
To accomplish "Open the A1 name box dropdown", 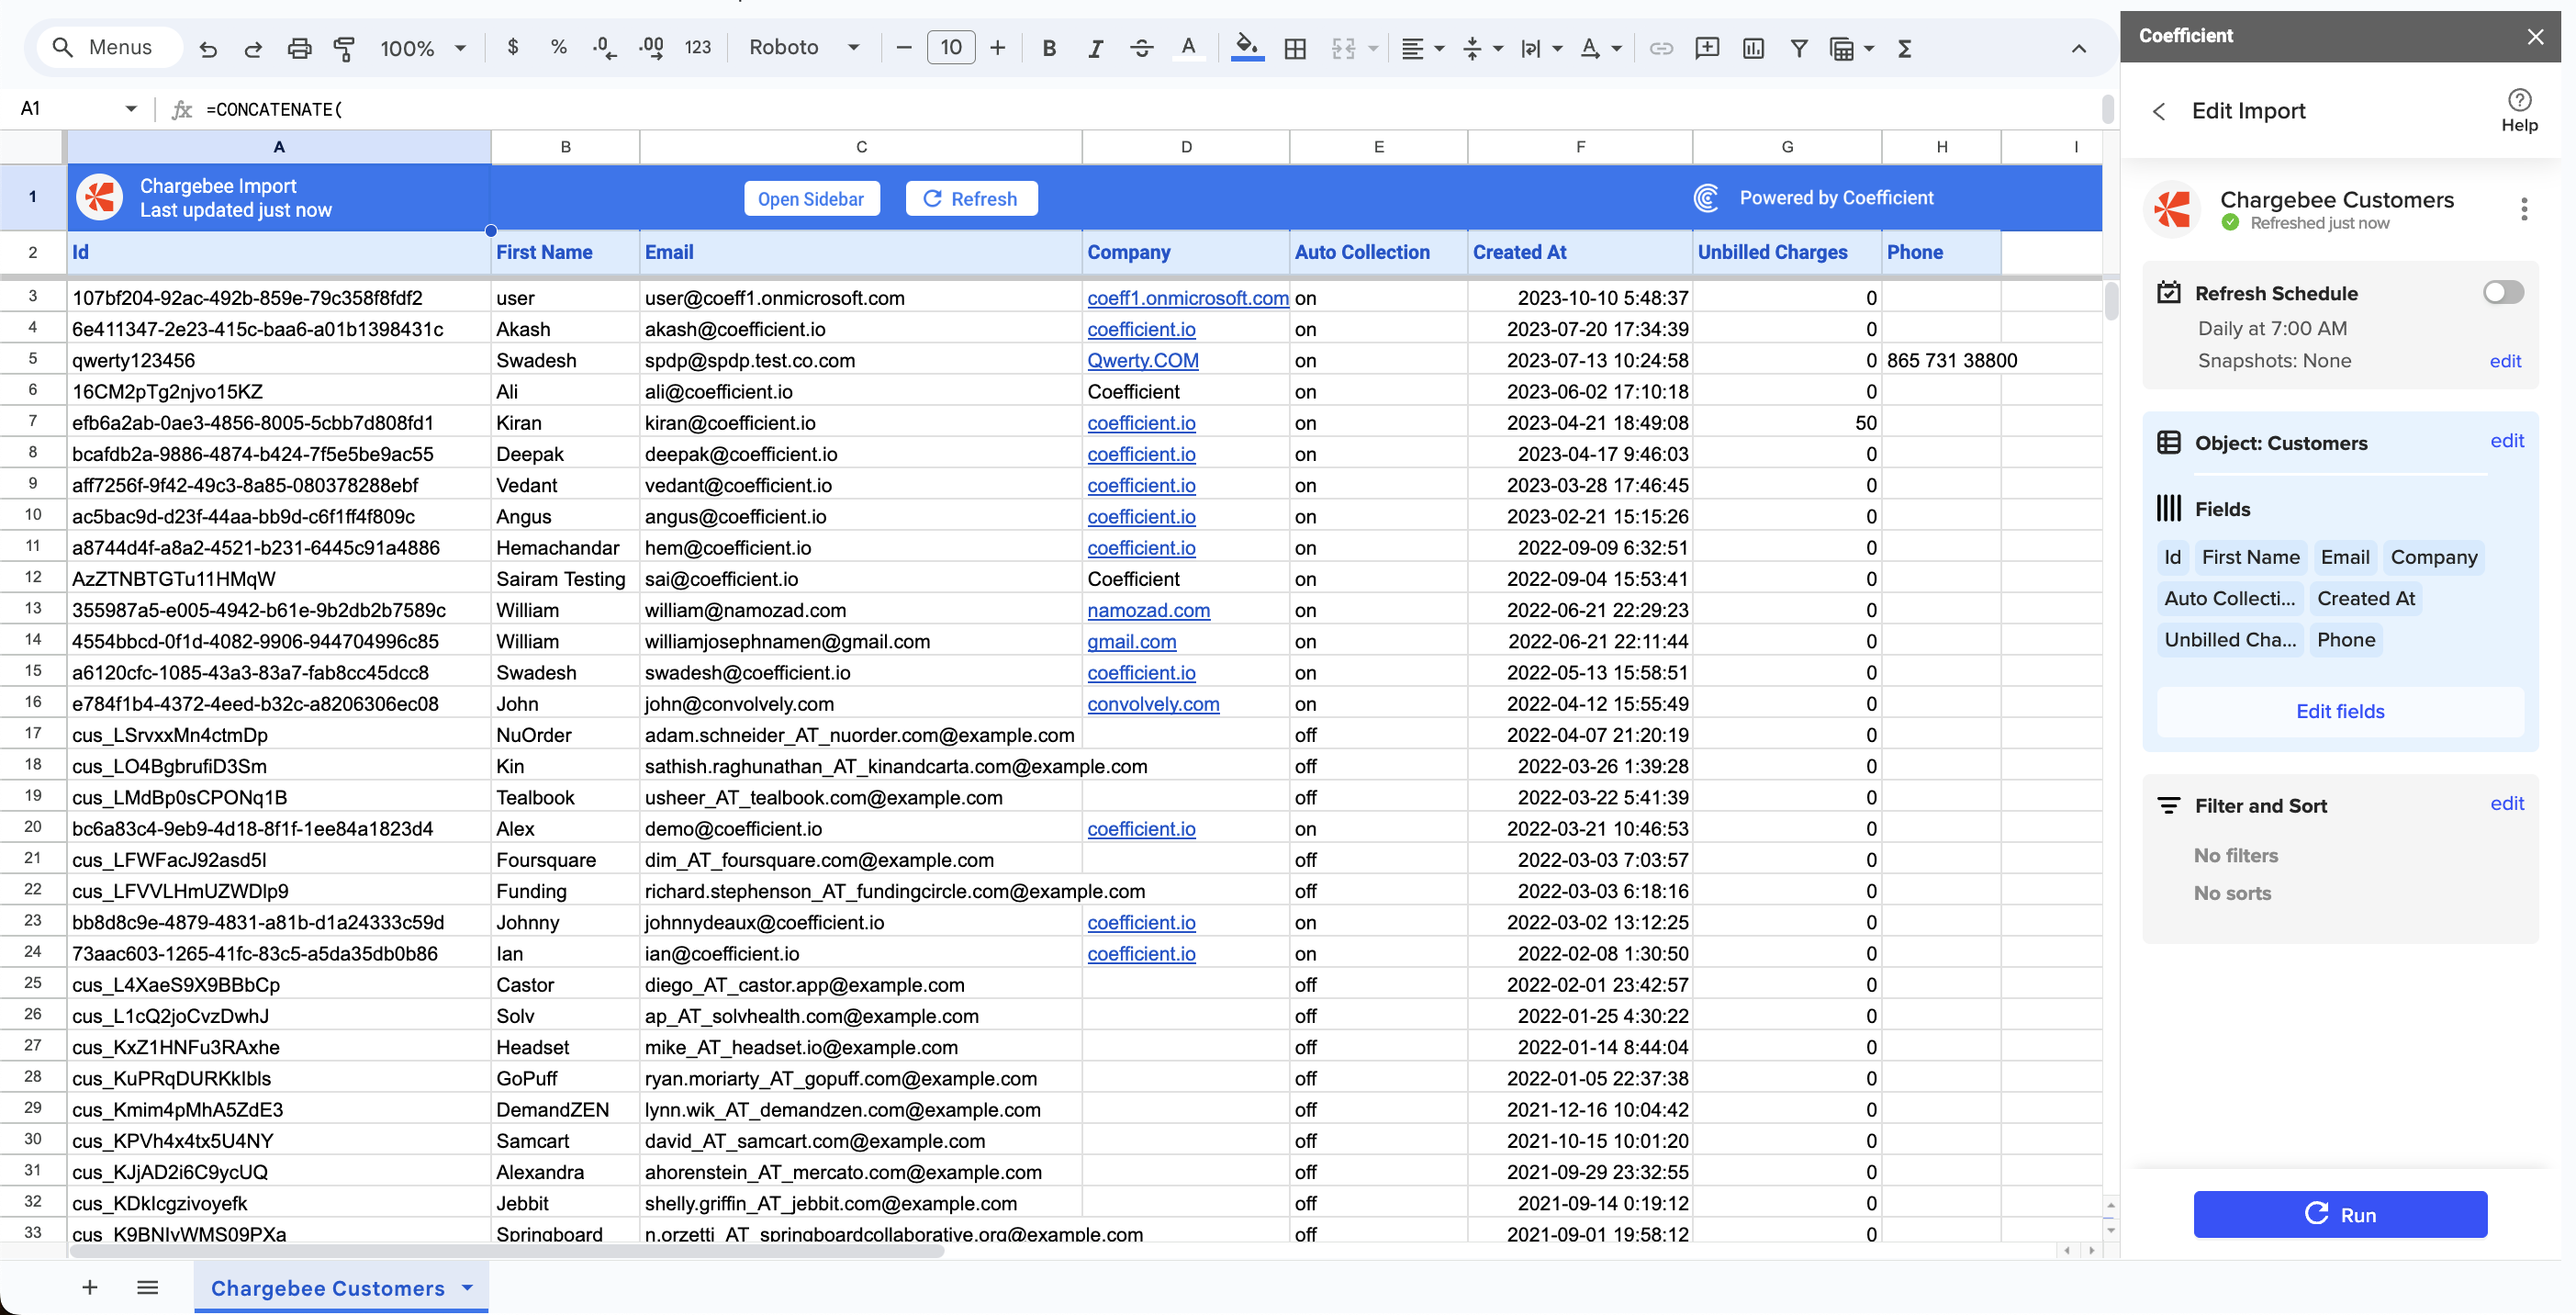I will click(x=131, y=108).
